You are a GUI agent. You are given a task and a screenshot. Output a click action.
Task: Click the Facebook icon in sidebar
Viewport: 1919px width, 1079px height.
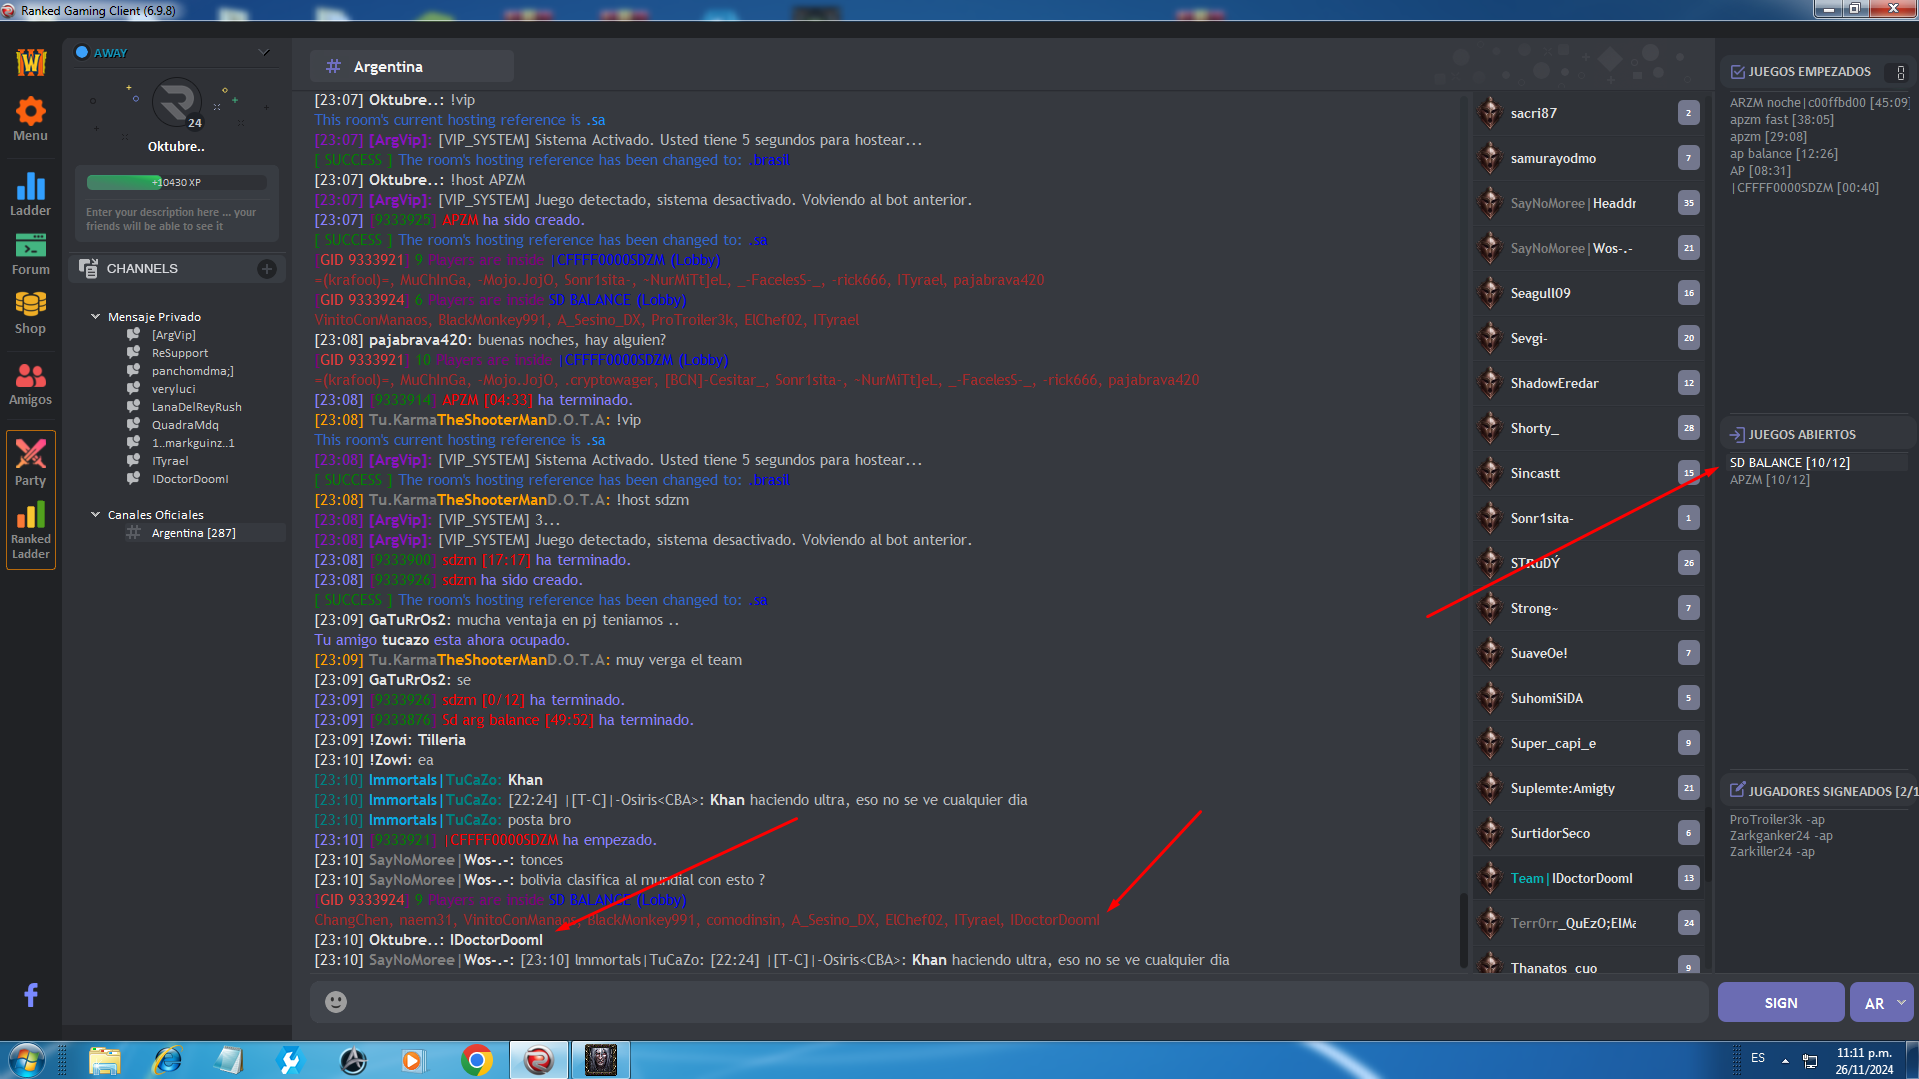tap(31, 994)
